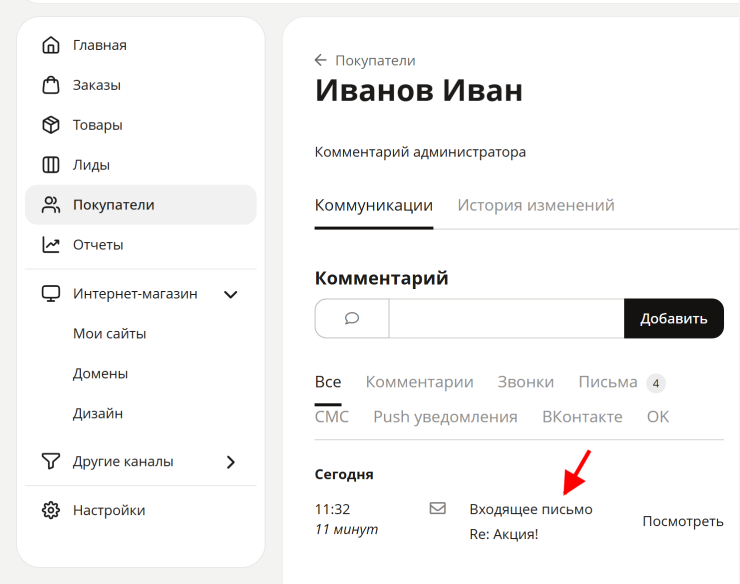
Task: Open Дизайн submenu item
Action: 98,414
